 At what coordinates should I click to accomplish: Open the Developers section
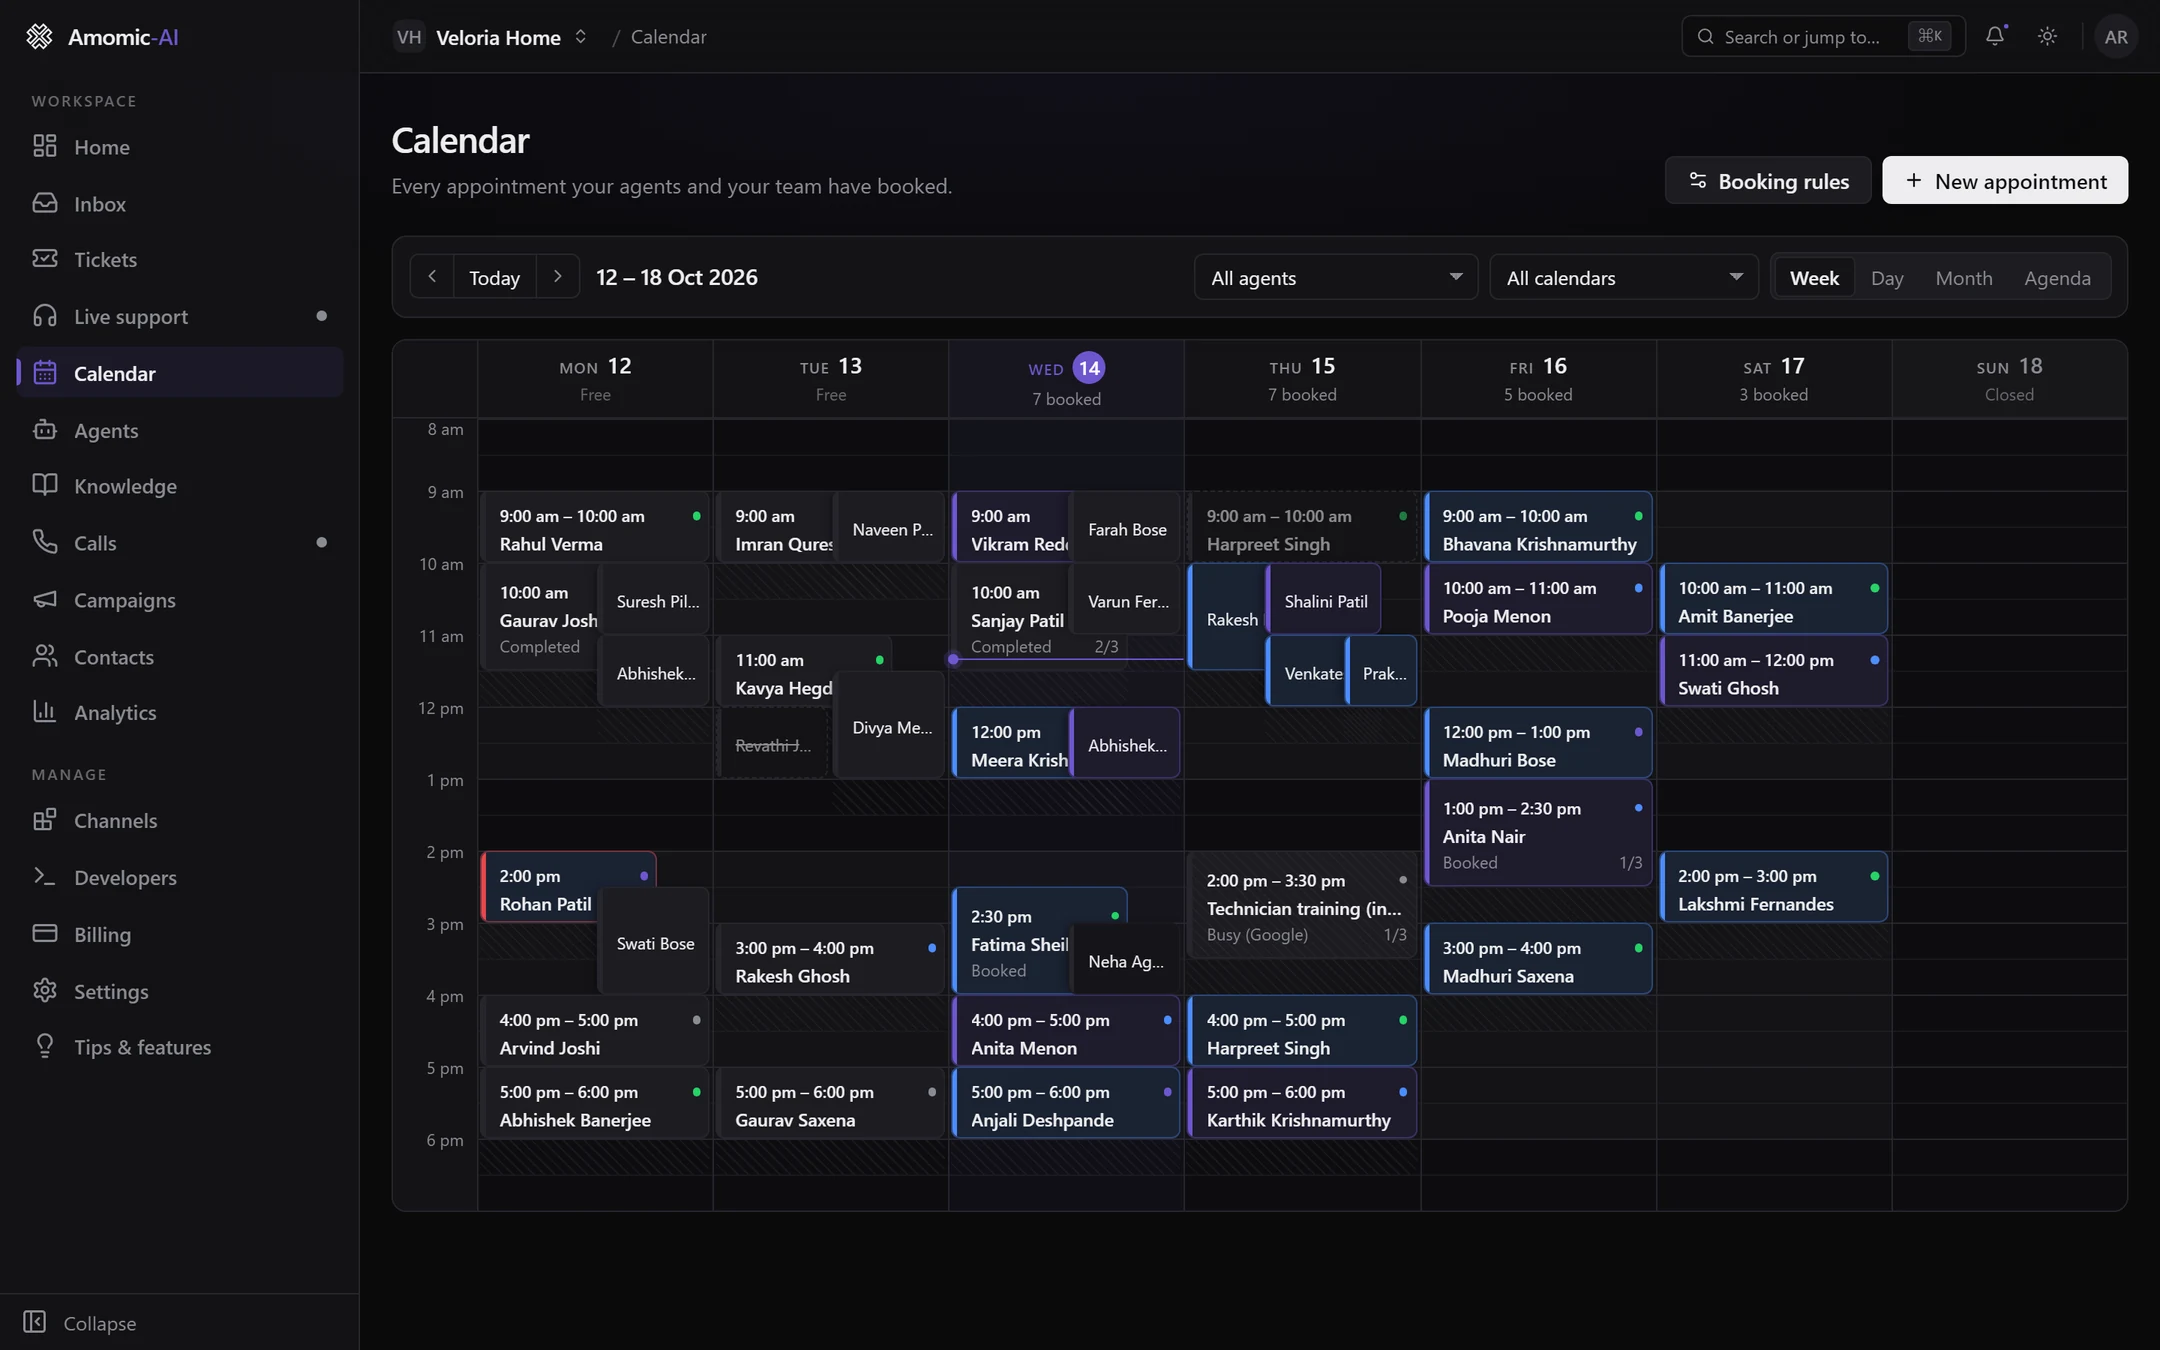pyautogui.click(x=180, y=877)
